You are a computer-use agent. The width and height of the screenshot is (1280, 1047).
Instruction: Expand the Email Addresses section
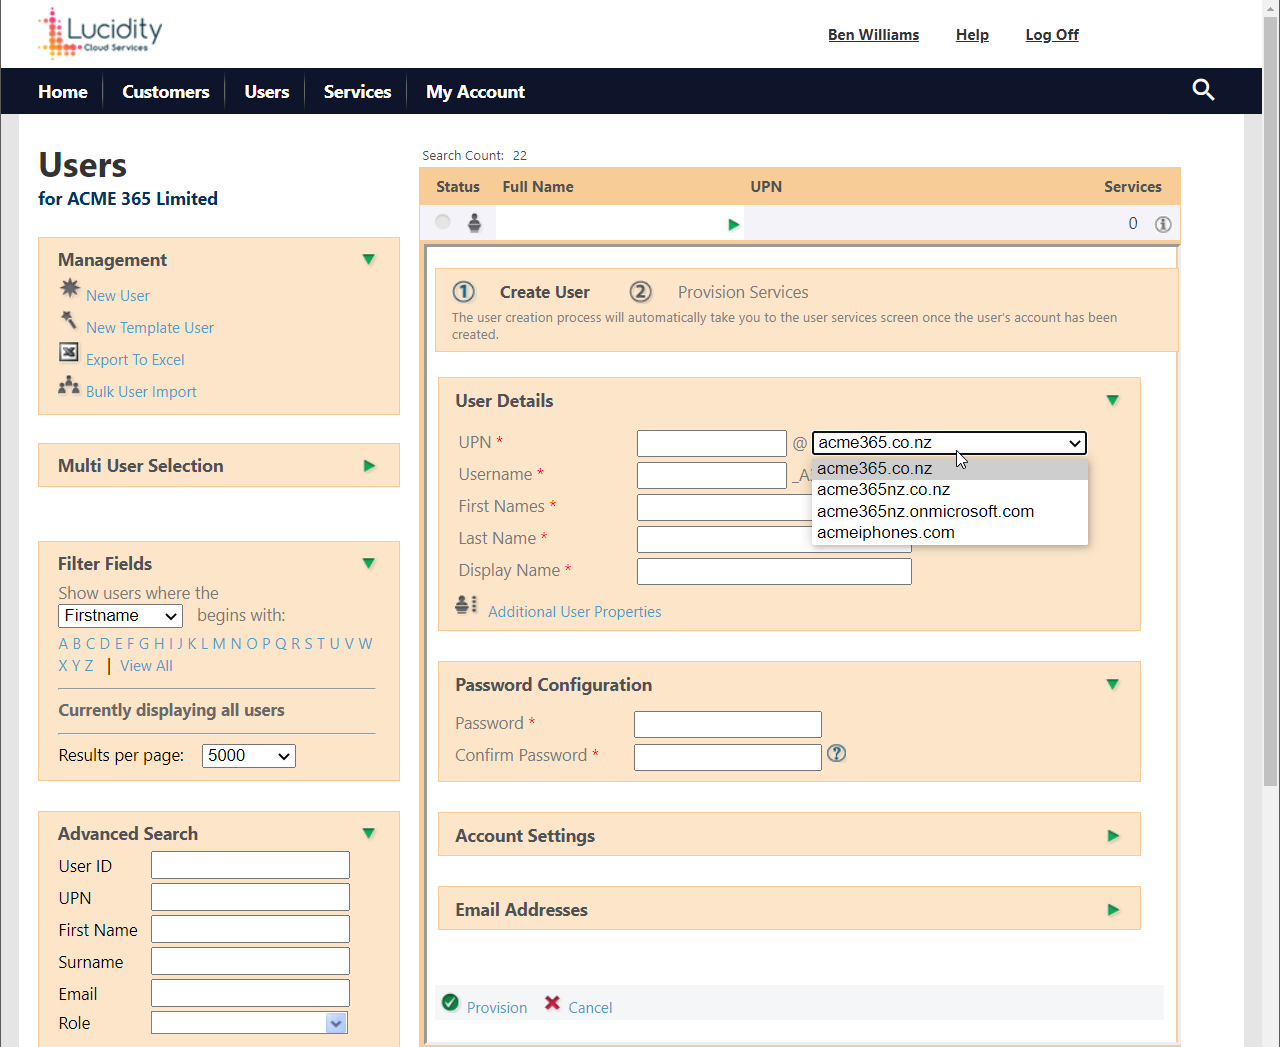(x=1113, y=910)
